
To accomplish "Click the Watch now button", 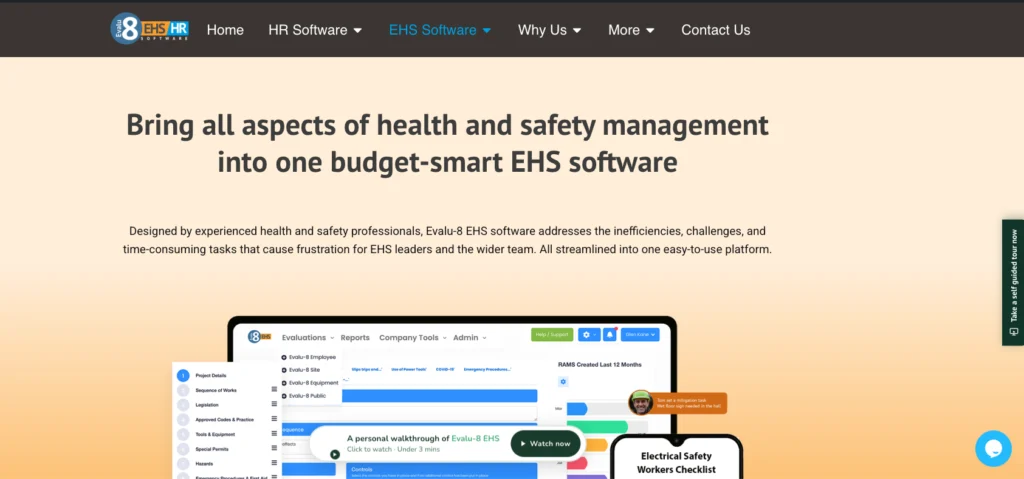I will (545, 444).
